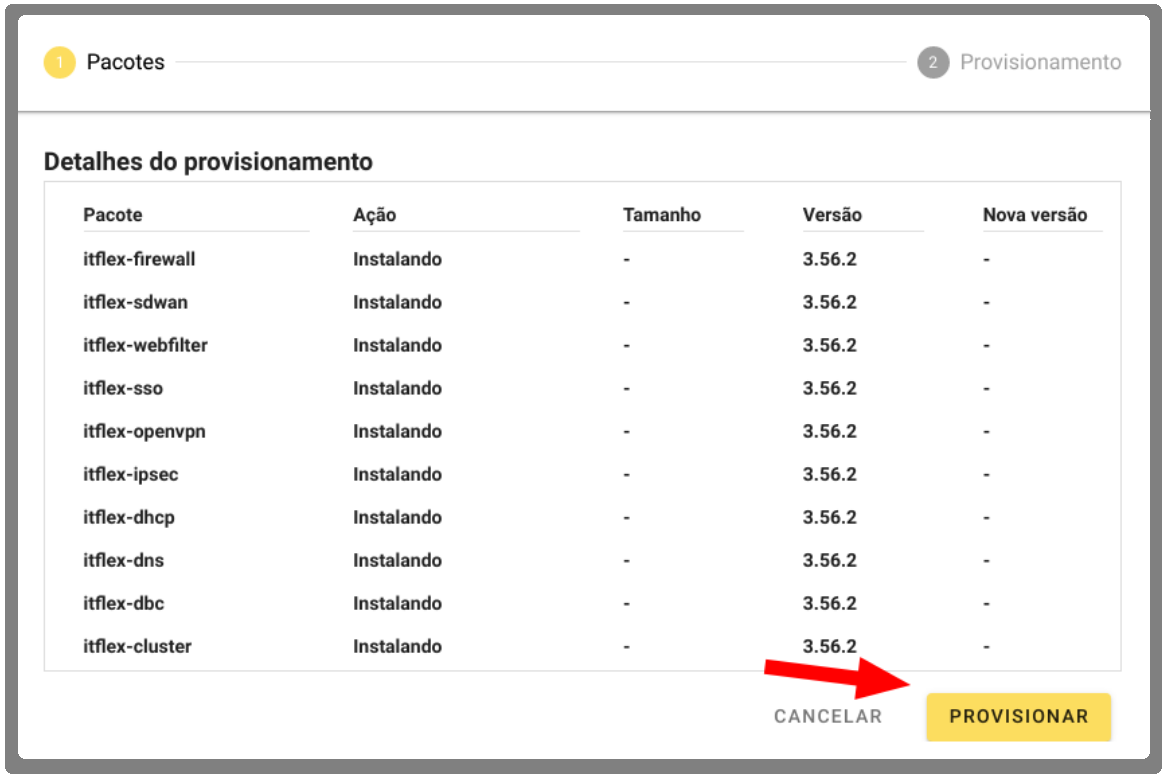Click the CANCELAR button
The width and height of the screenshot is (1172, 781).
click(x=827, y=717)
